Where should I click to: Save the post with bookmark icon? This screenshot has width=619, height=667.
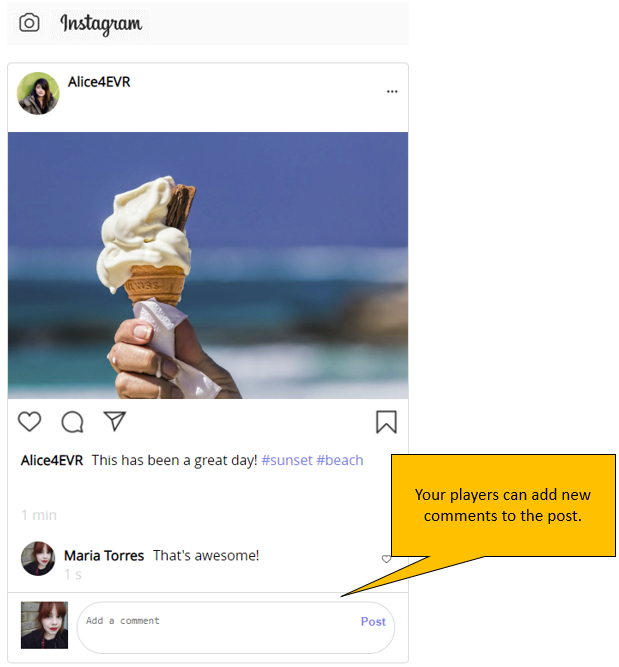[386, 422]
